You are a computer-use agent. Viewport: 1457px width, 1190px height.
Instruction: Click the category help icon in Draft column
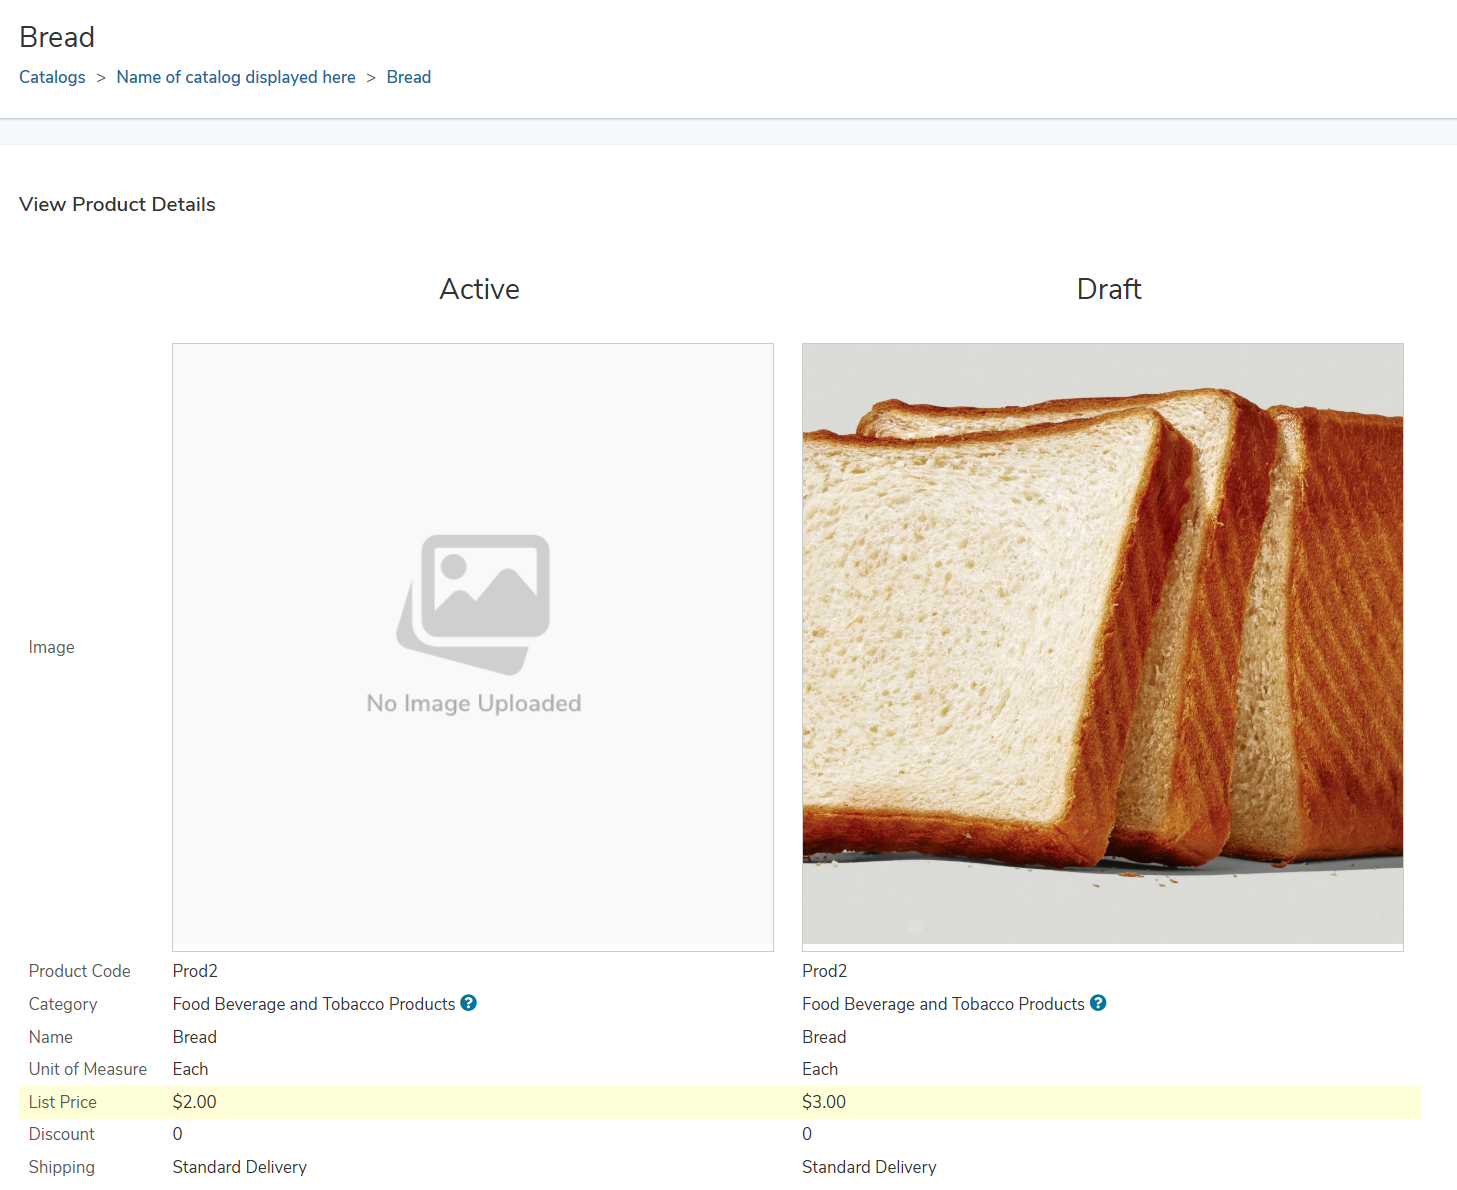pos(1098,1003)
